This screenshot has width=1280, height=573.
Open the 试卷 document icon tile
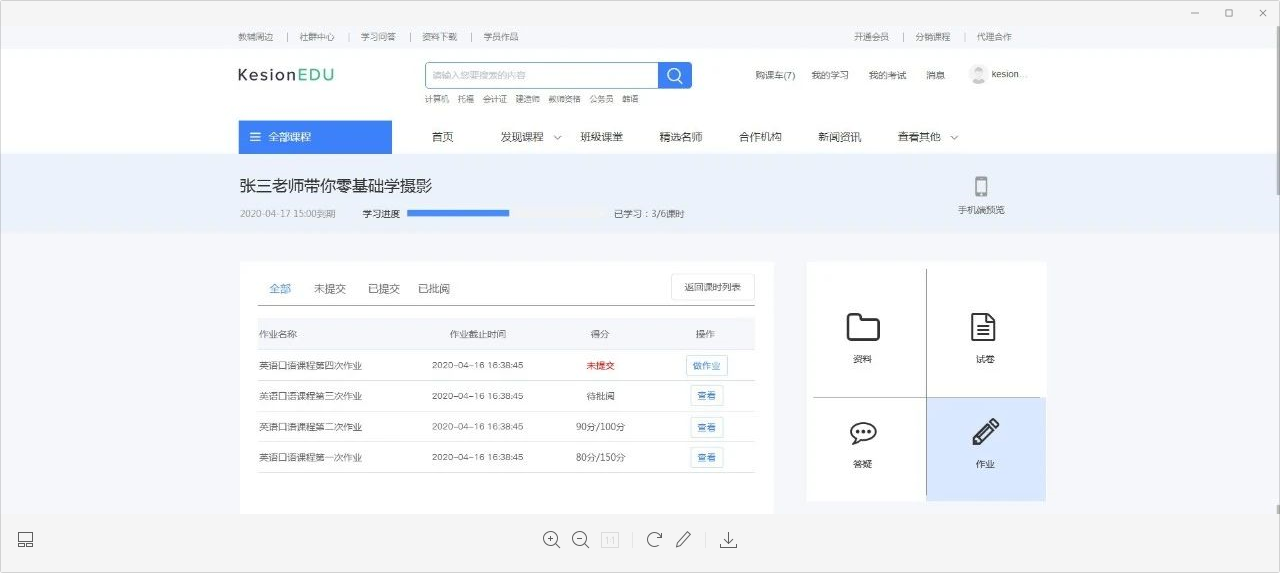point(984,329)
